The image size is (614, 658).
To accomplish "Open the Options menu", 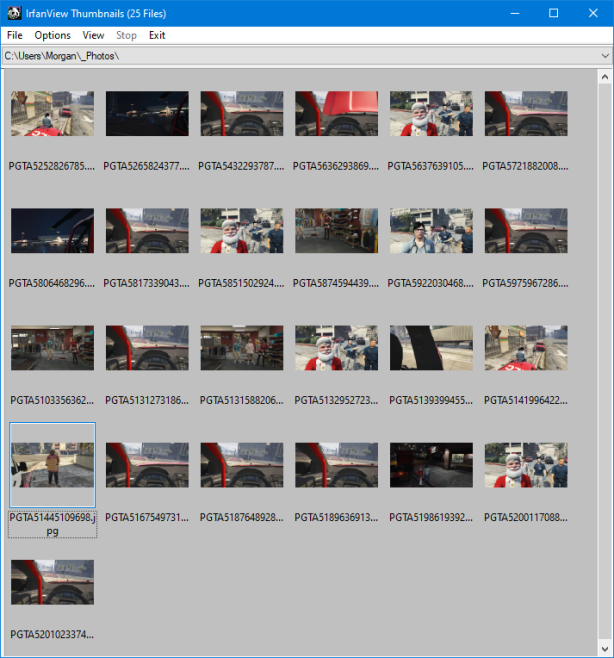I will pos(52,35).
